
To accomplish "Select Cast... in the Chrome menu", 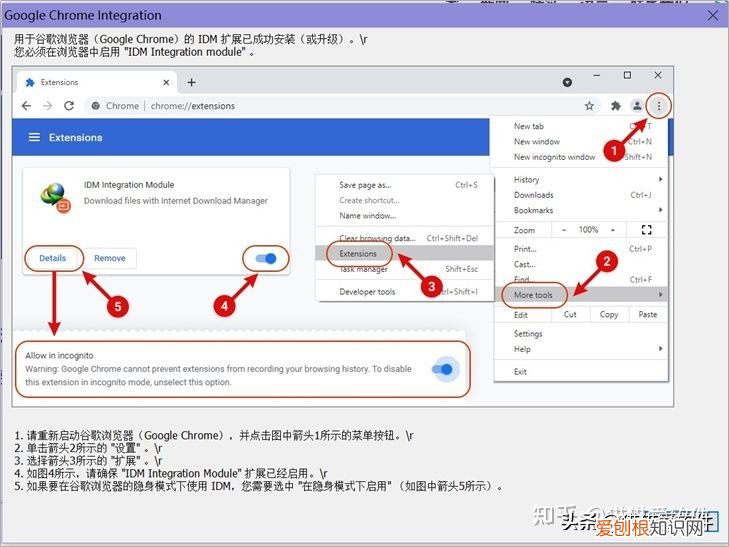I will pyautogui.click(x=580, y=264).
